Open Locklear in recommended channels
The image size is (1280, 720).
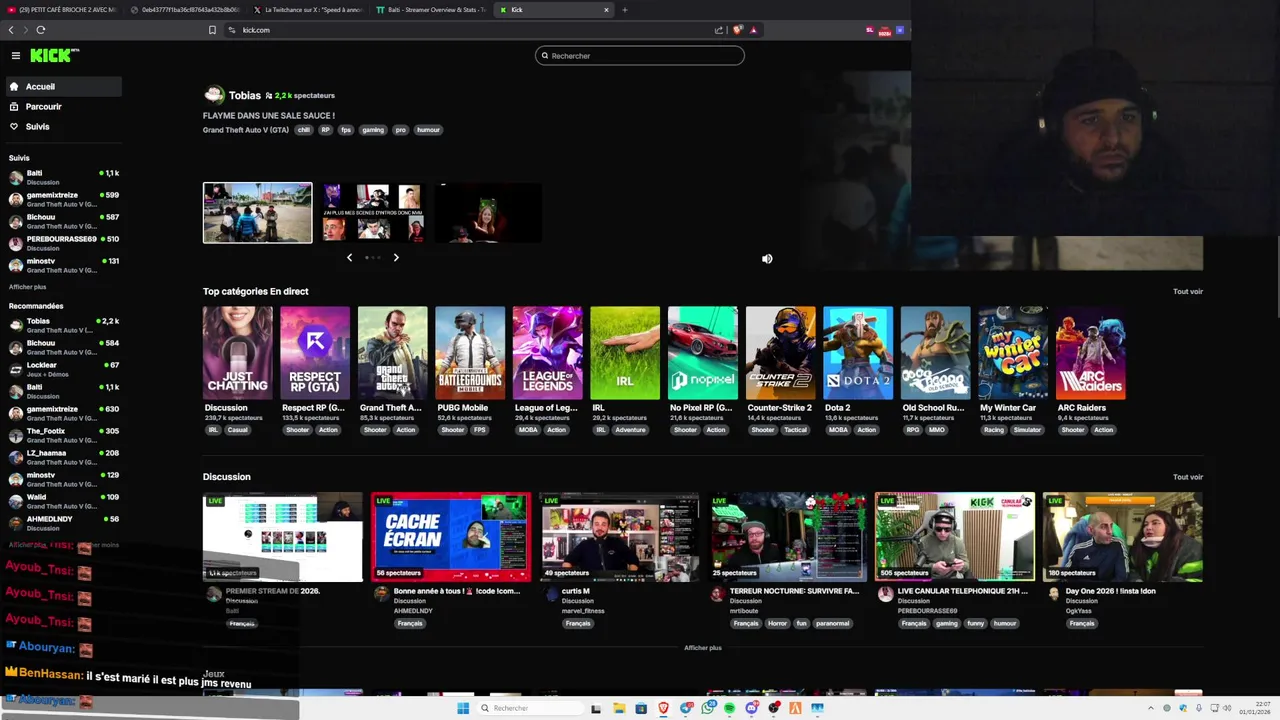[x=64, y=369]
